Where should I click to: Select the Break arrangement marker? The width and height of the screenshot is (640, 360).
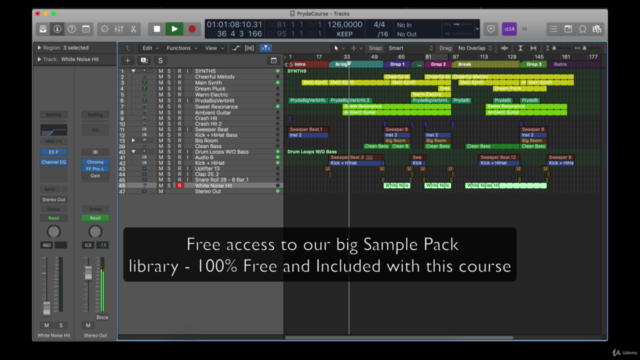point(485,64)
